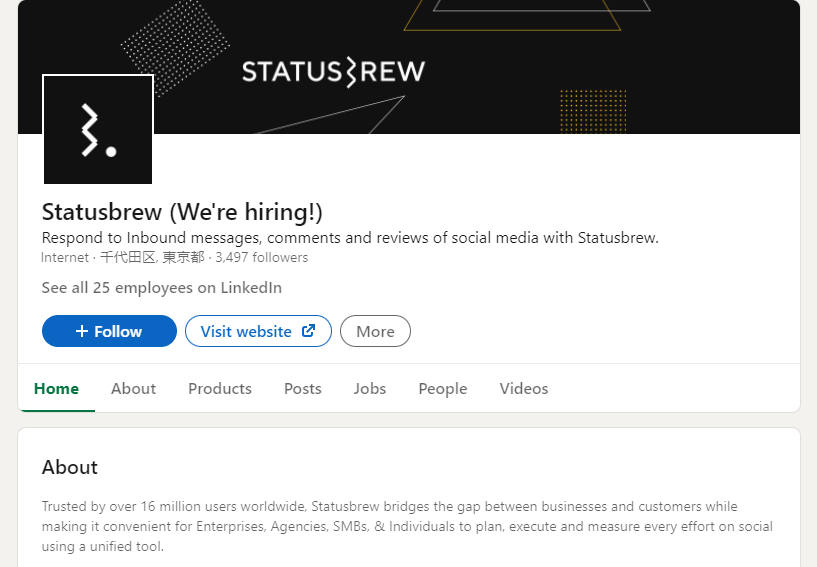Open the Visit website link
Screen dimensions: 817x567
click(x=247, y=331)
